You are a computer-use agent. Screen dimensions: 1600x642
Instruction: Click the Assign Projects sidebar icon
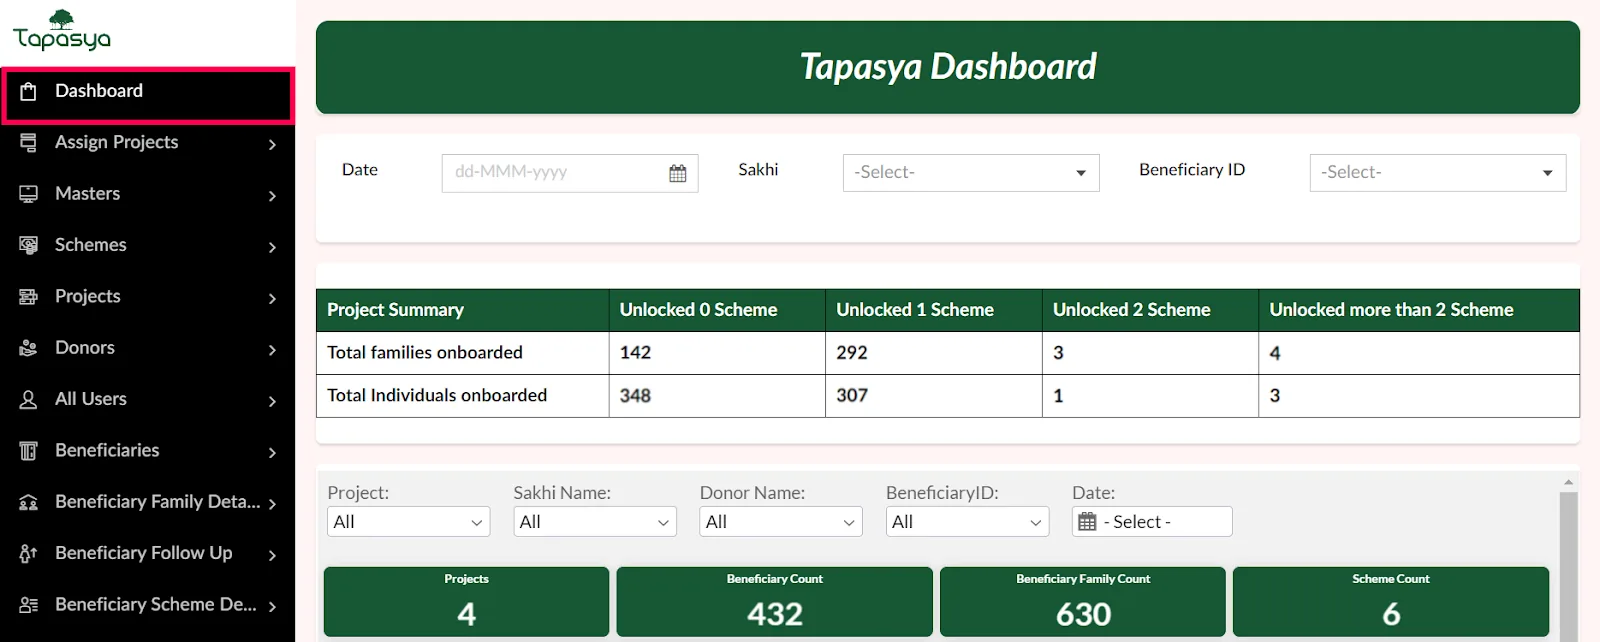(29, 143)
